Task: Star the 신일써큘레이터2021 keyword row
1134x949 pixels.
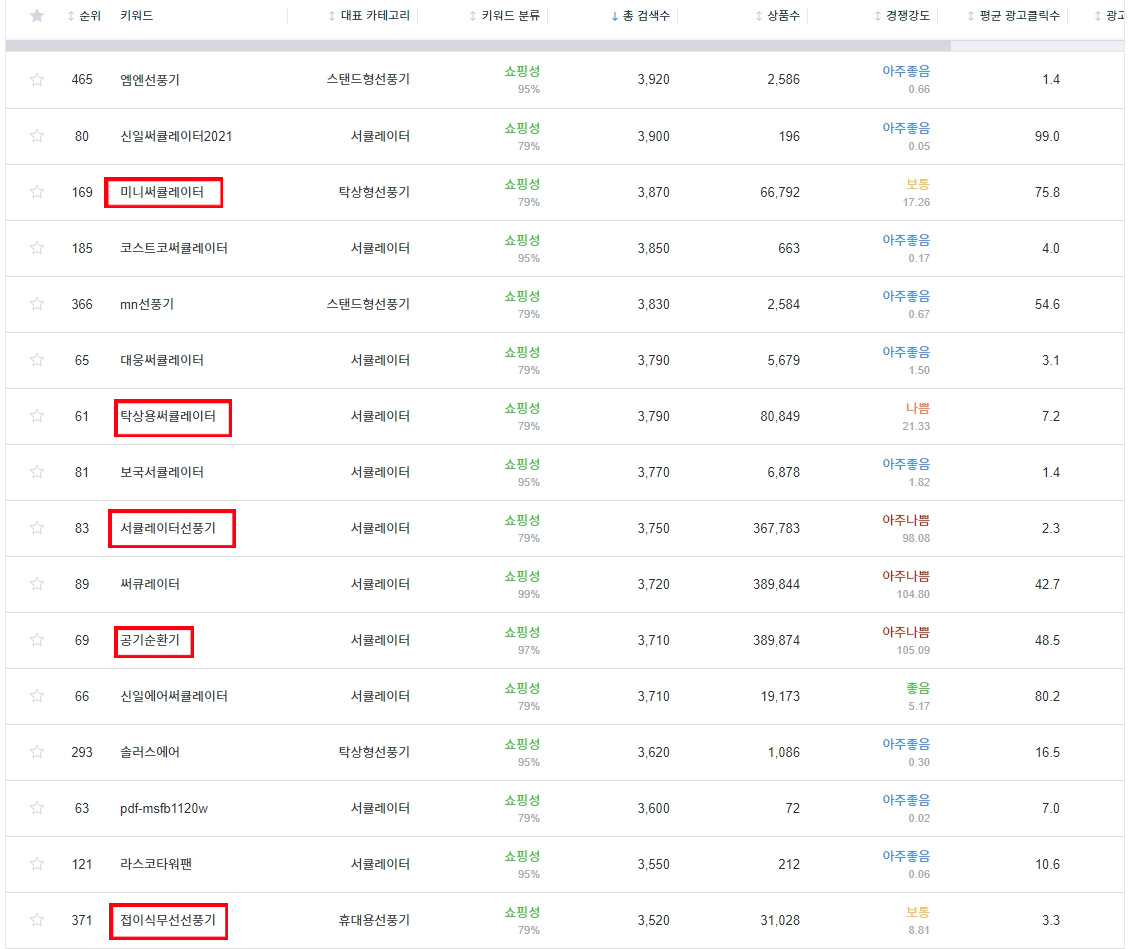Action: click(37, 136)
